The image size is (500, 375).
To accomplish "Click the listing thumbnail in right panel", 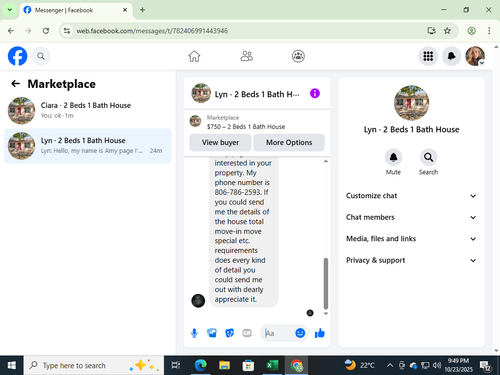I will point(411,103).
